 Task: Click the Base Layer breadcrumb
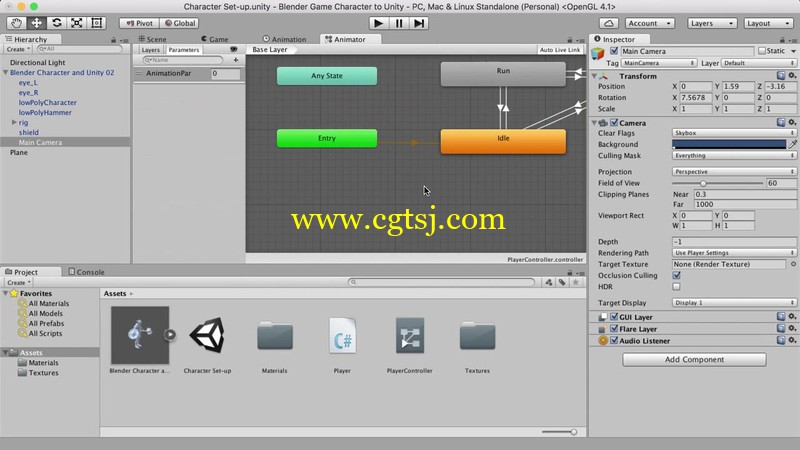pos(269,49)
